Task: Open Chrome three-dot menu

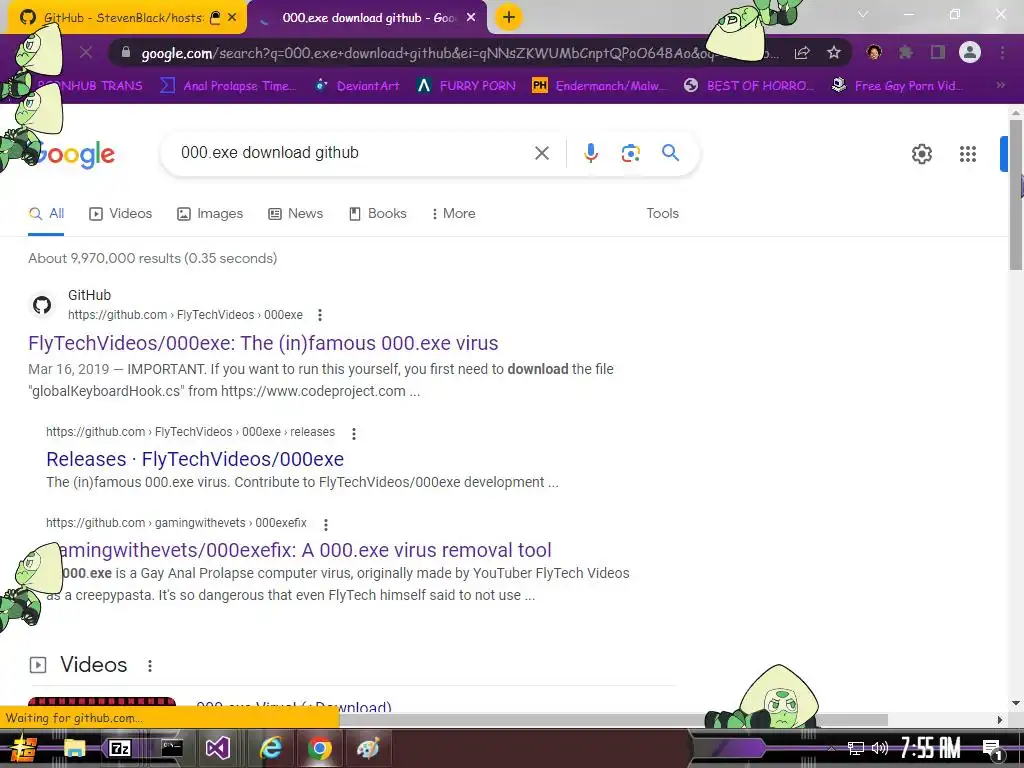Action: [x=1002, y=52]
